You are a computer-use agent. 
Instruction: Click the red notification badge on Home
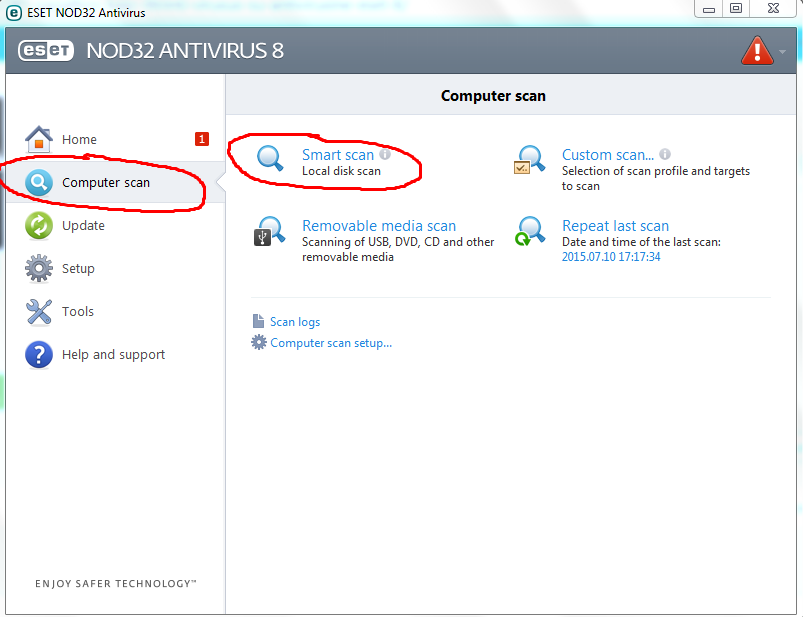[x=202, y=139]
